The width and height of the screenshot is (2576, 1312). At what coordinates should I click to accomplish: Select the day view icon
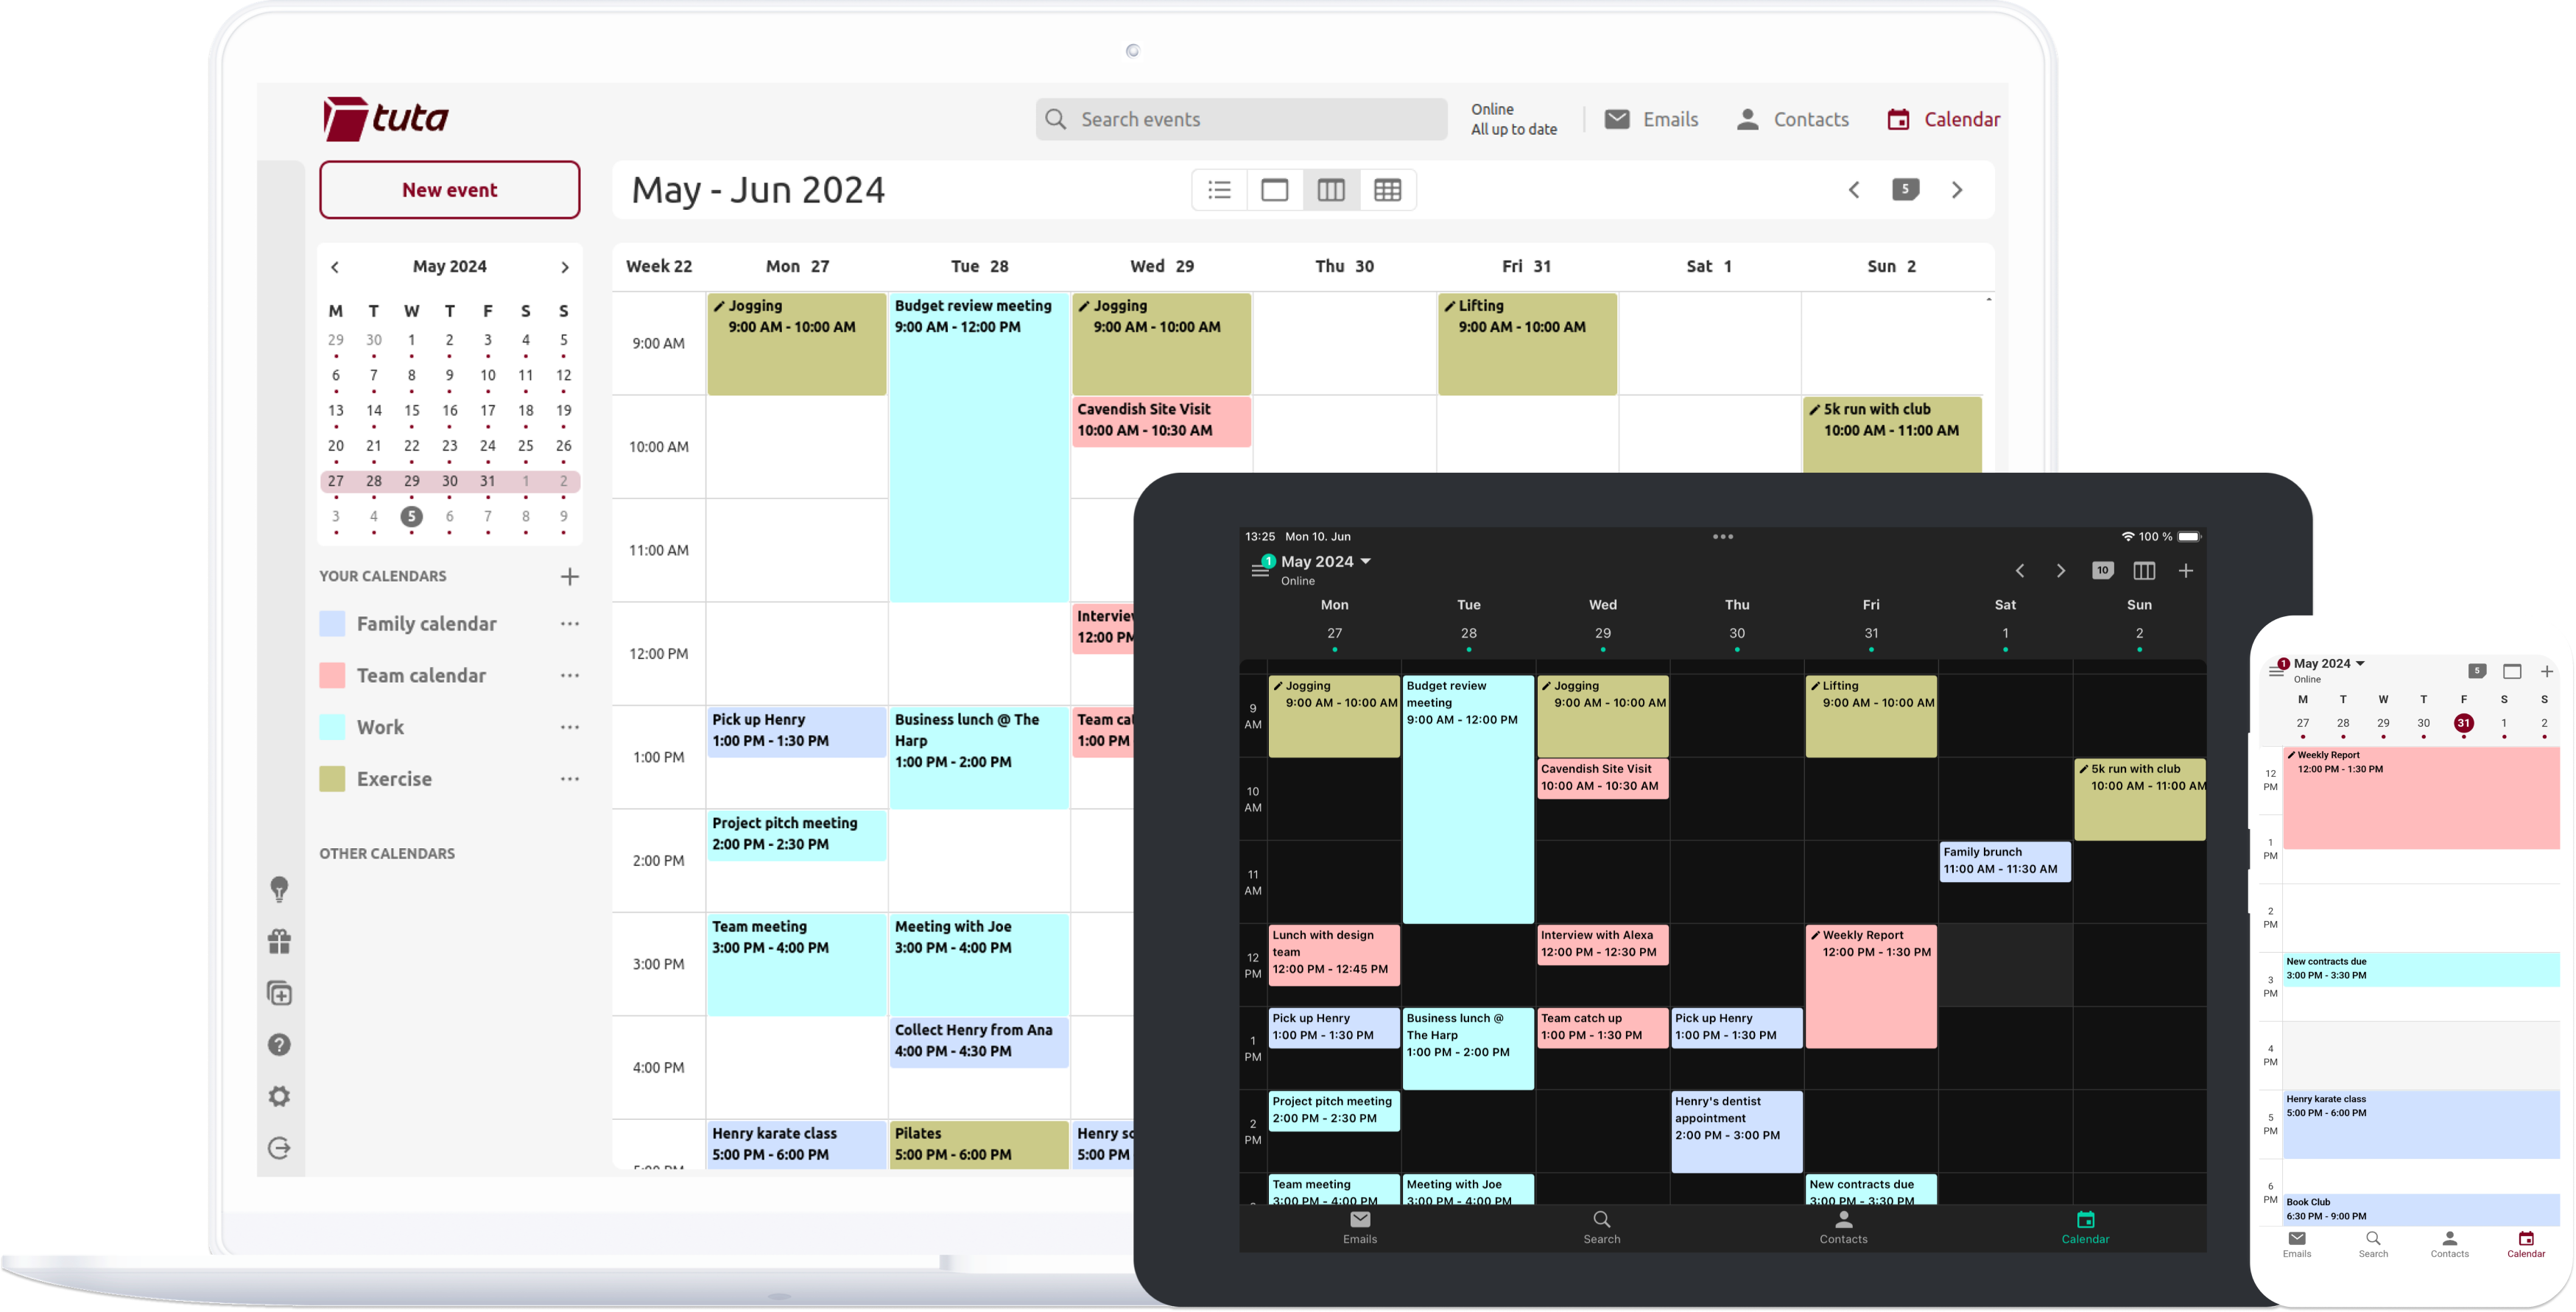[1275, 189]
